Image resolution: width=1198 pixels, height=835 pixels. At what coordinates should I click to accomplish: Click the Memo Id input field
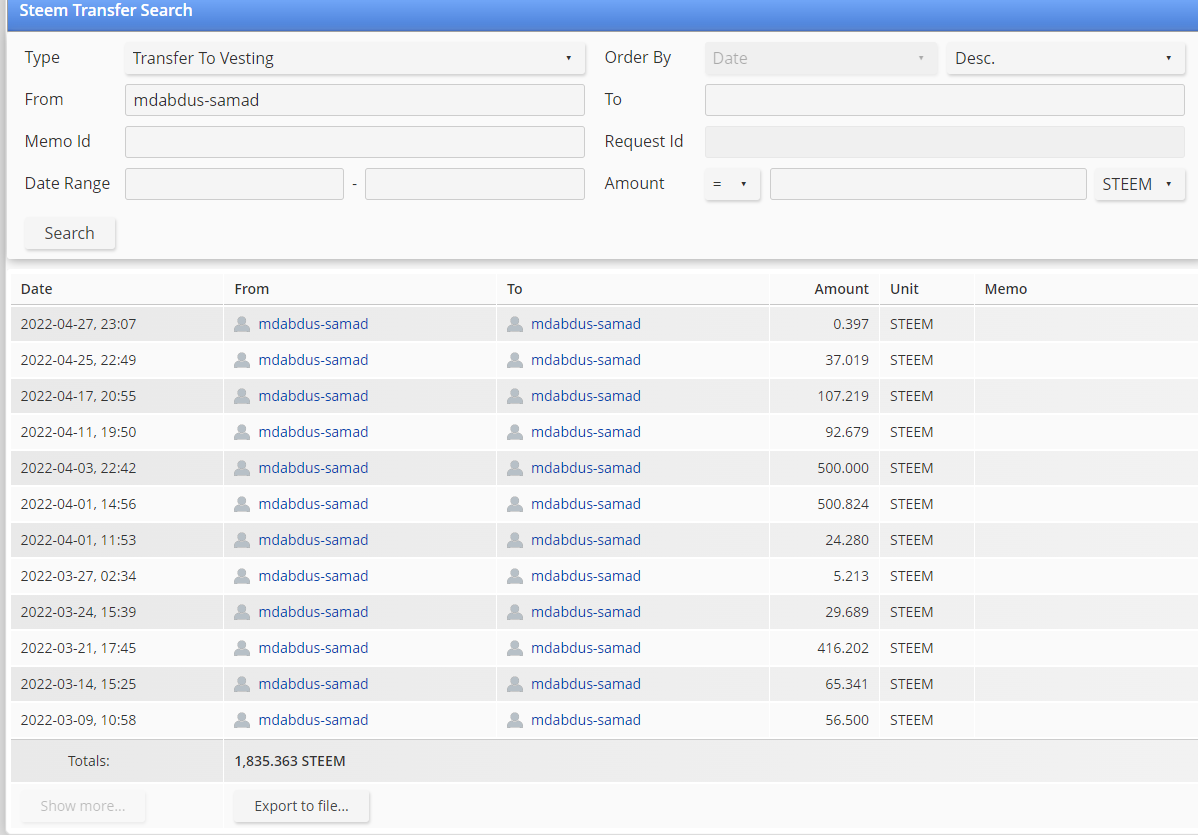355,142
